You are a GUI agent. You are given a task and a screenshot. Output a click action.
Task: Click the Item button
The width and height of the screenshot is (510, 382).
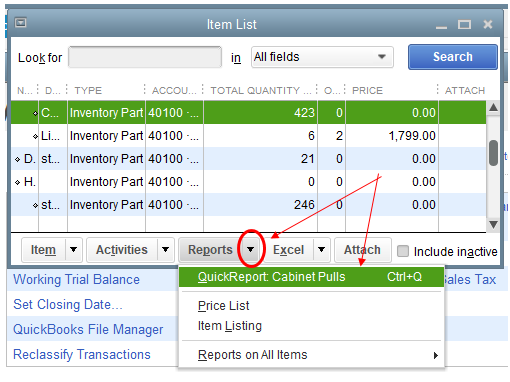(43, 250)
